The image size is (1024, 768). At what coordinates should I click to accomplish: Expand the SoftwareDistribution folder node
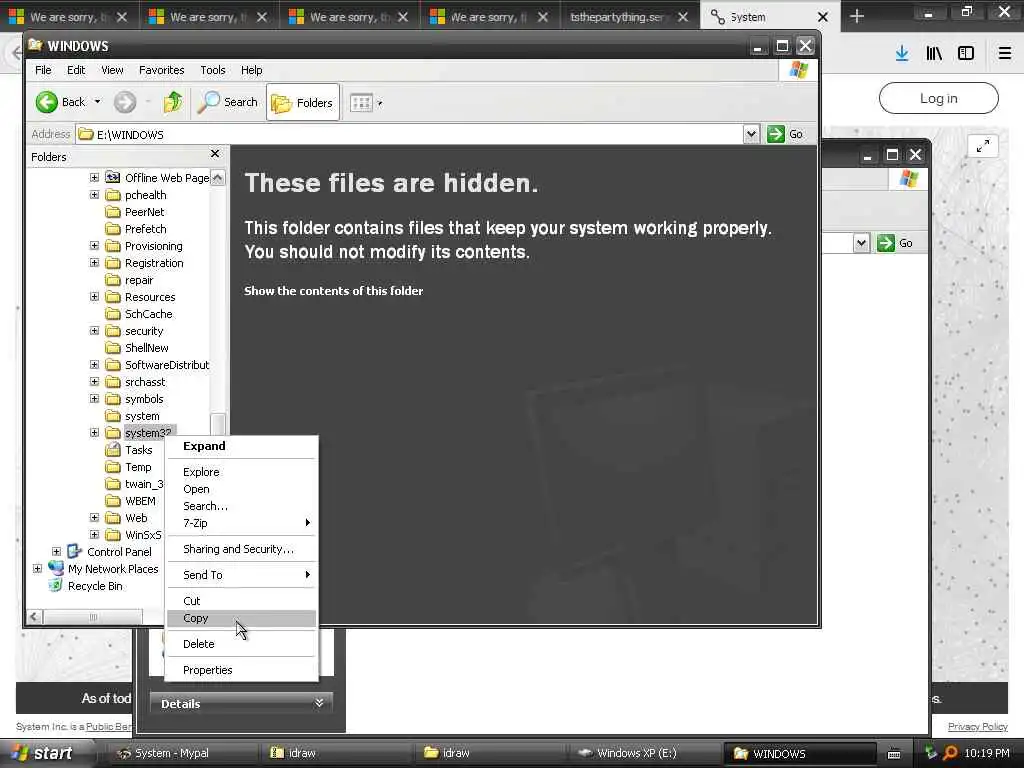click(94, 364)
